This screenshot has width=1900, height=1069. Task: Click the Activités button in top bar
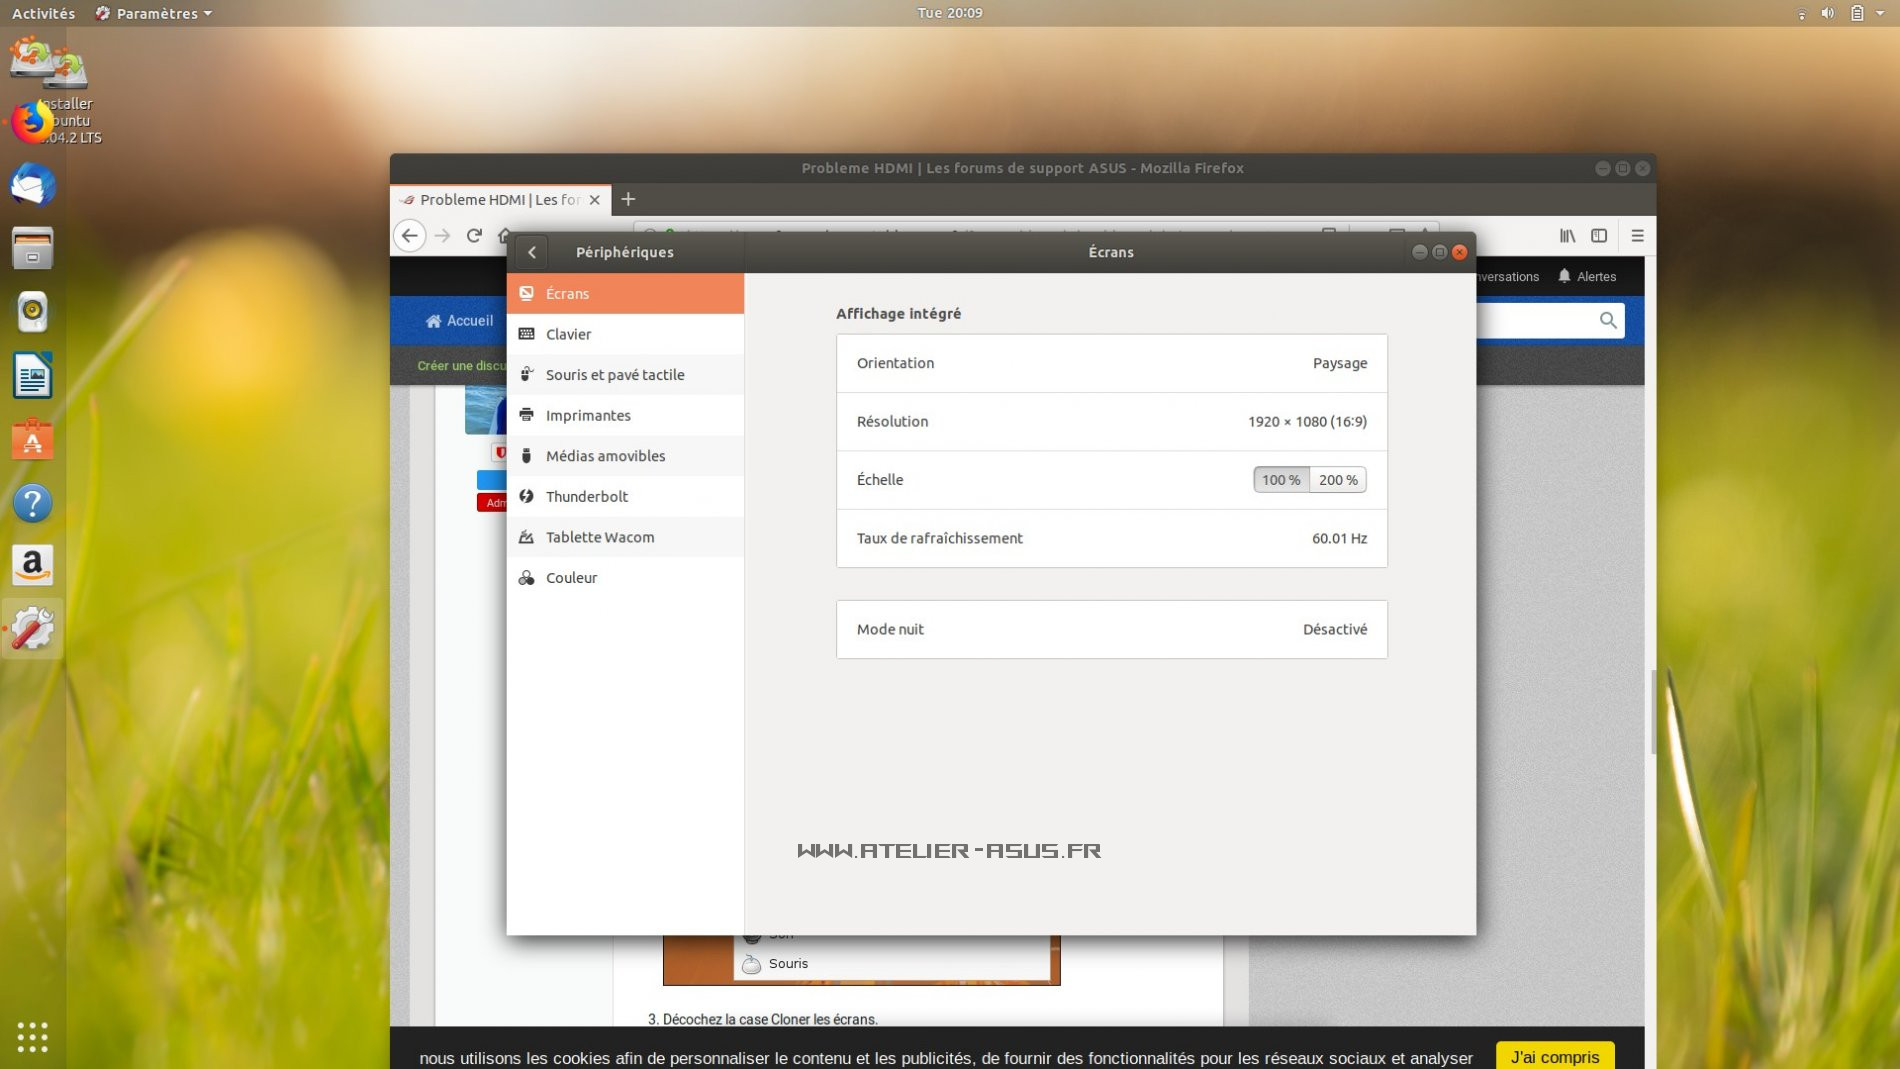[43, 13]
